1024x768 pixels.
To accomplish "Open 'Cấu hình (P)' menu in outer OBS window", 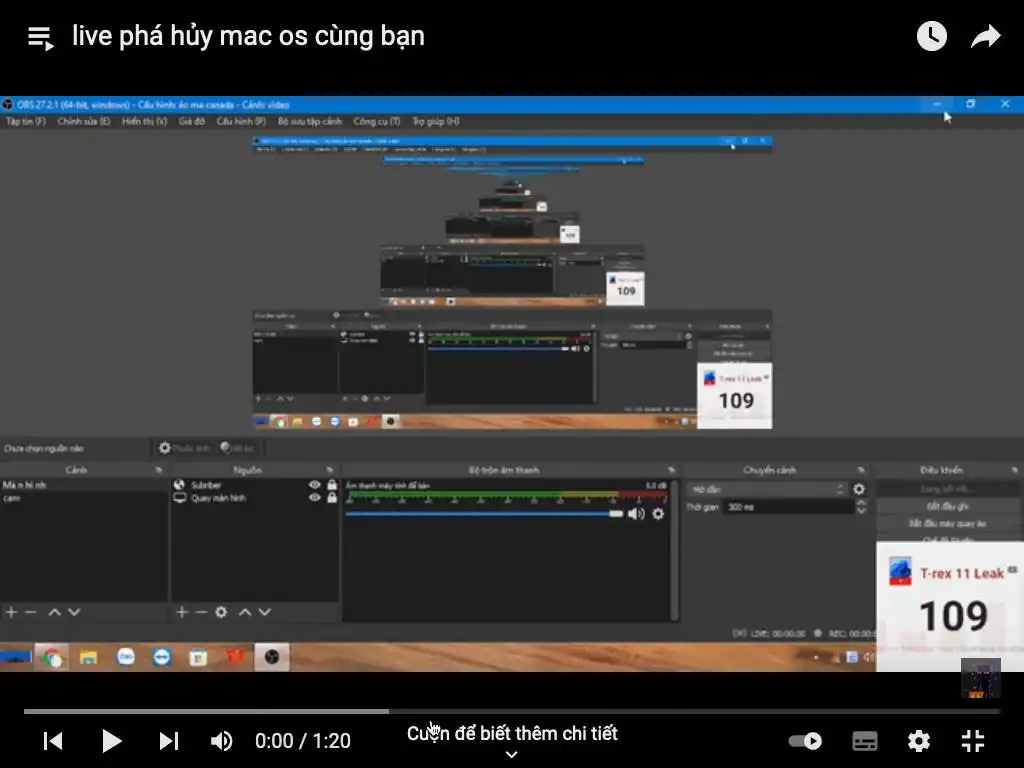I will coord(241,121).
